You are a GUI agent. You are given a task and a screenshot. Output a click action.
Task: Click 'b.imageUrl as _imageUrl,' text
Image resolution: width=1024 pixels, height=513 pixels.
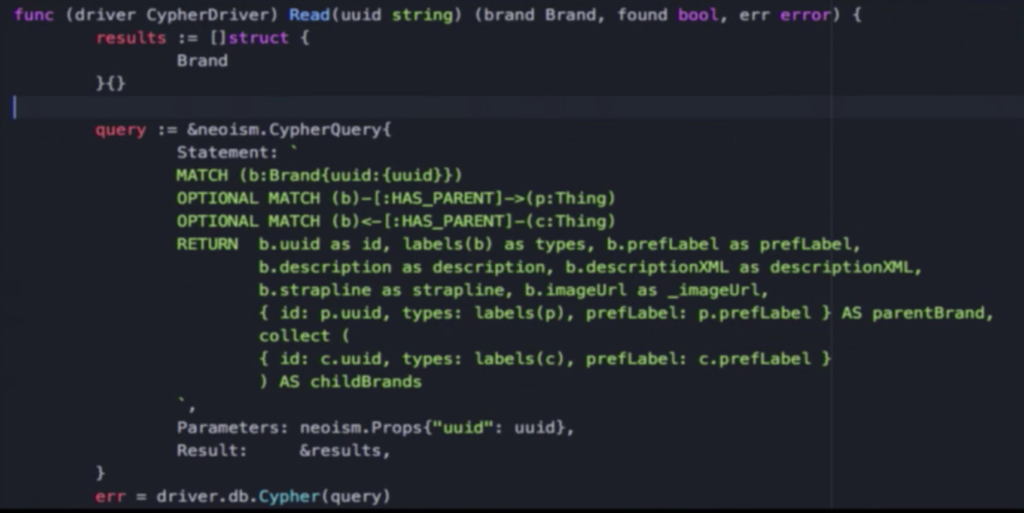tap(647, 290)
